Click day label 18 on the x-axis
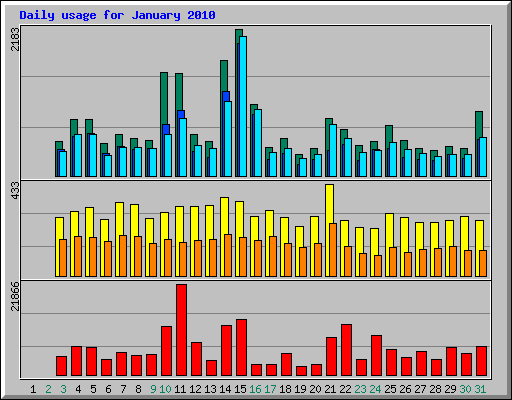 pos(285,389)
